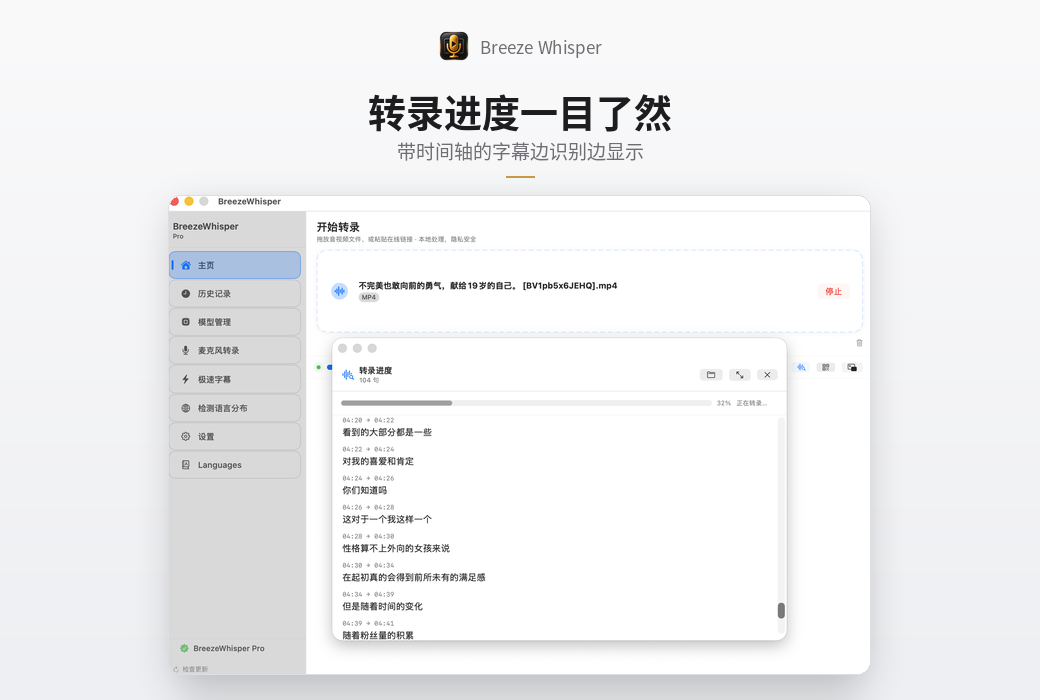Open 设置 settings in sidebar
Screen dimensions: 1040x700
(235, 437)
